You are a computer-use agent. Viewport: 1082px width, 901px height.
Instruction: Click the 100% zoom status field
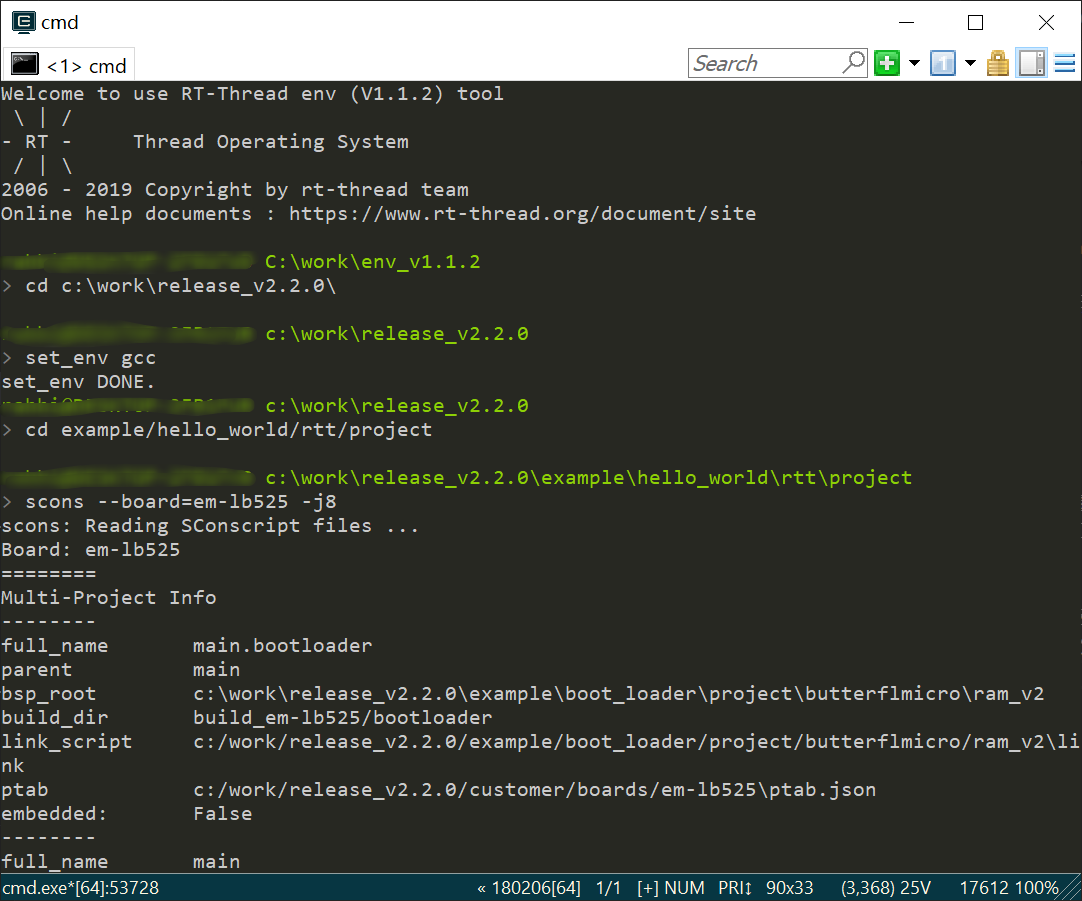point(1037,888)
